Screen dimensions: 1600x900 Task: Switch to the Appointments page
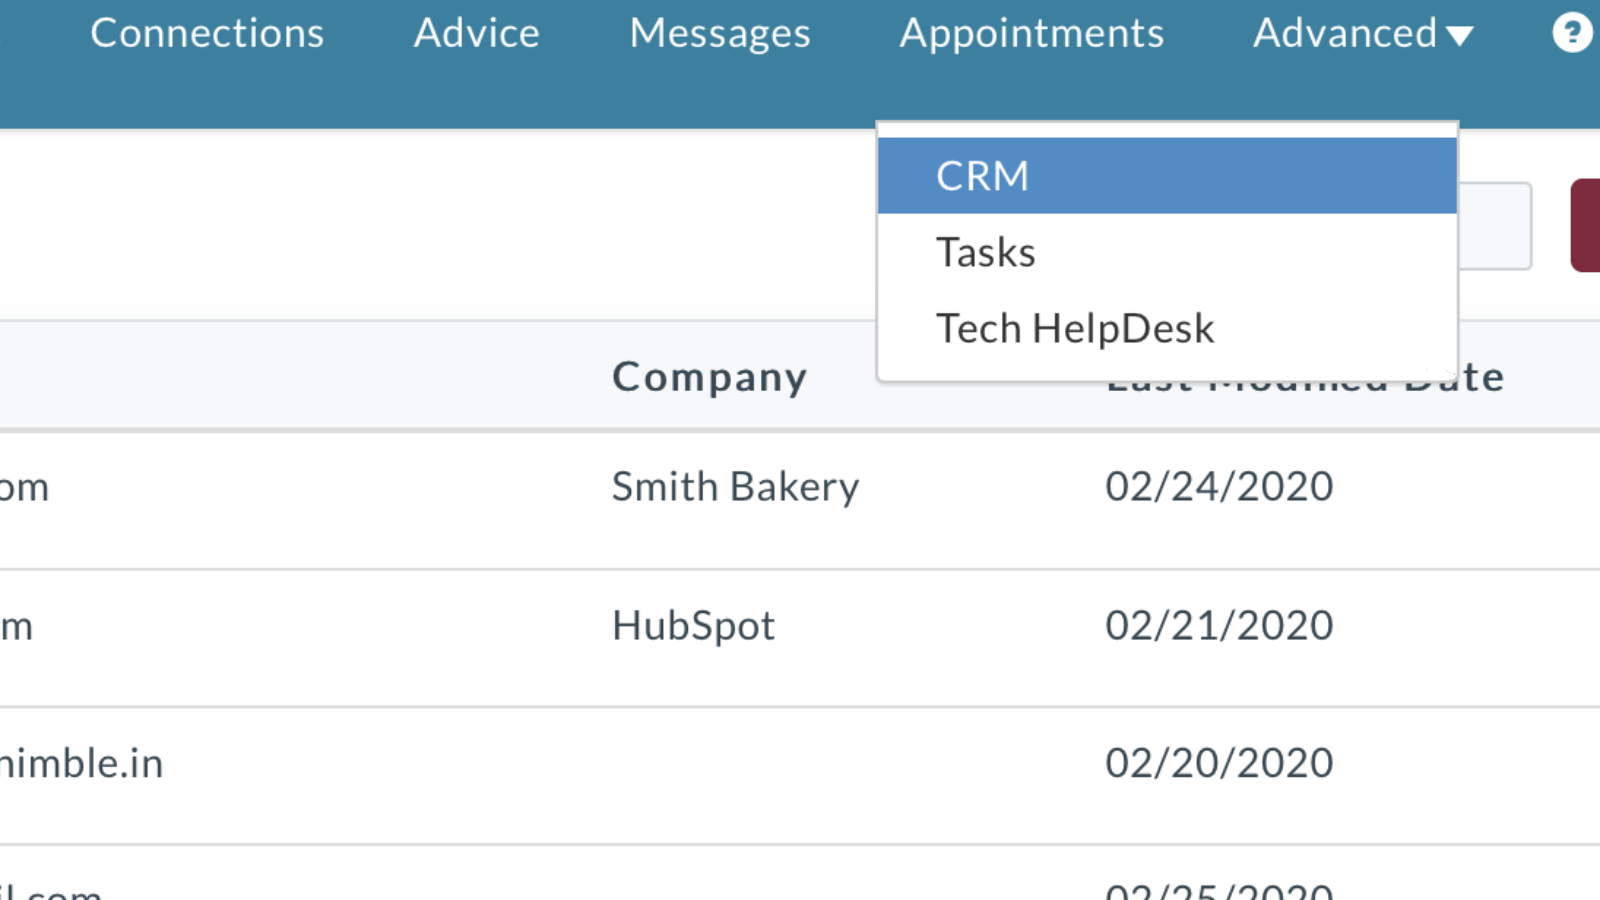1031,34
